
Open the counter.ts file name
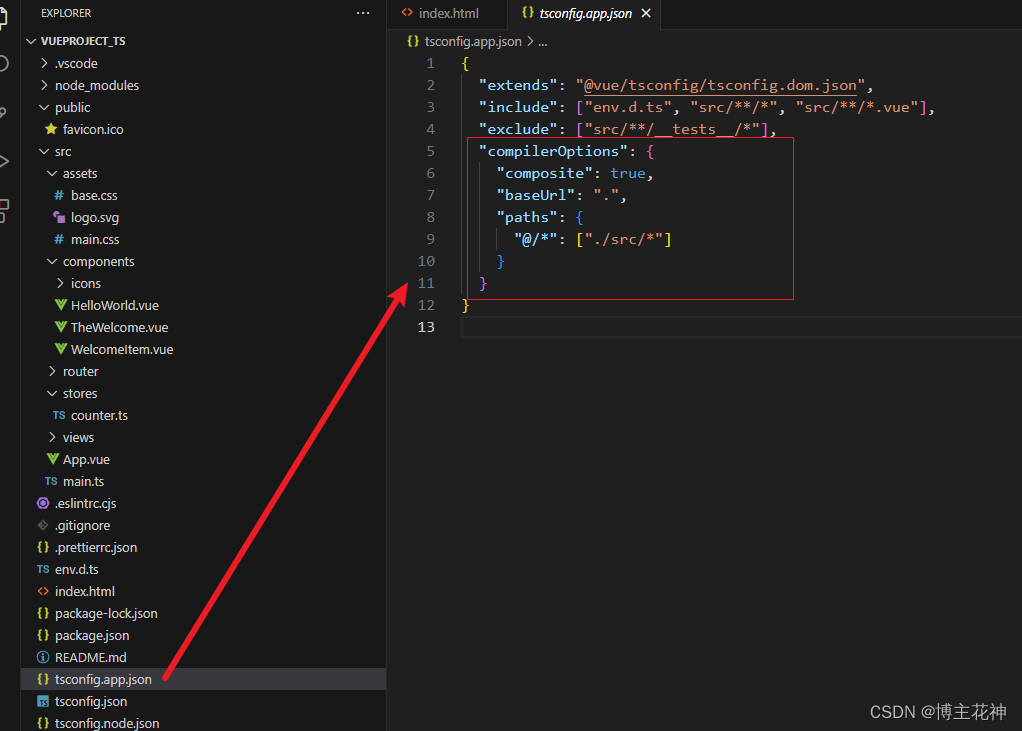[99, 416]
